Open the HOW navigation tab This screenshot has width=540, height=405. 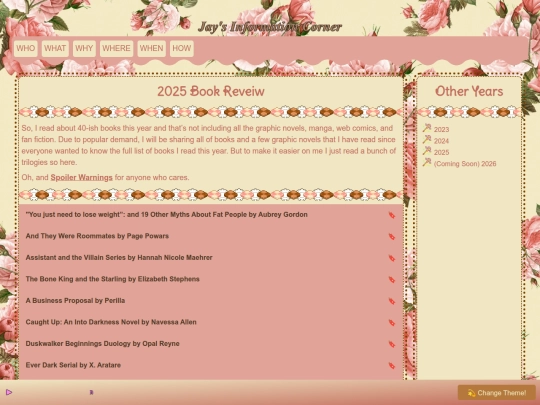coord(181,49)
